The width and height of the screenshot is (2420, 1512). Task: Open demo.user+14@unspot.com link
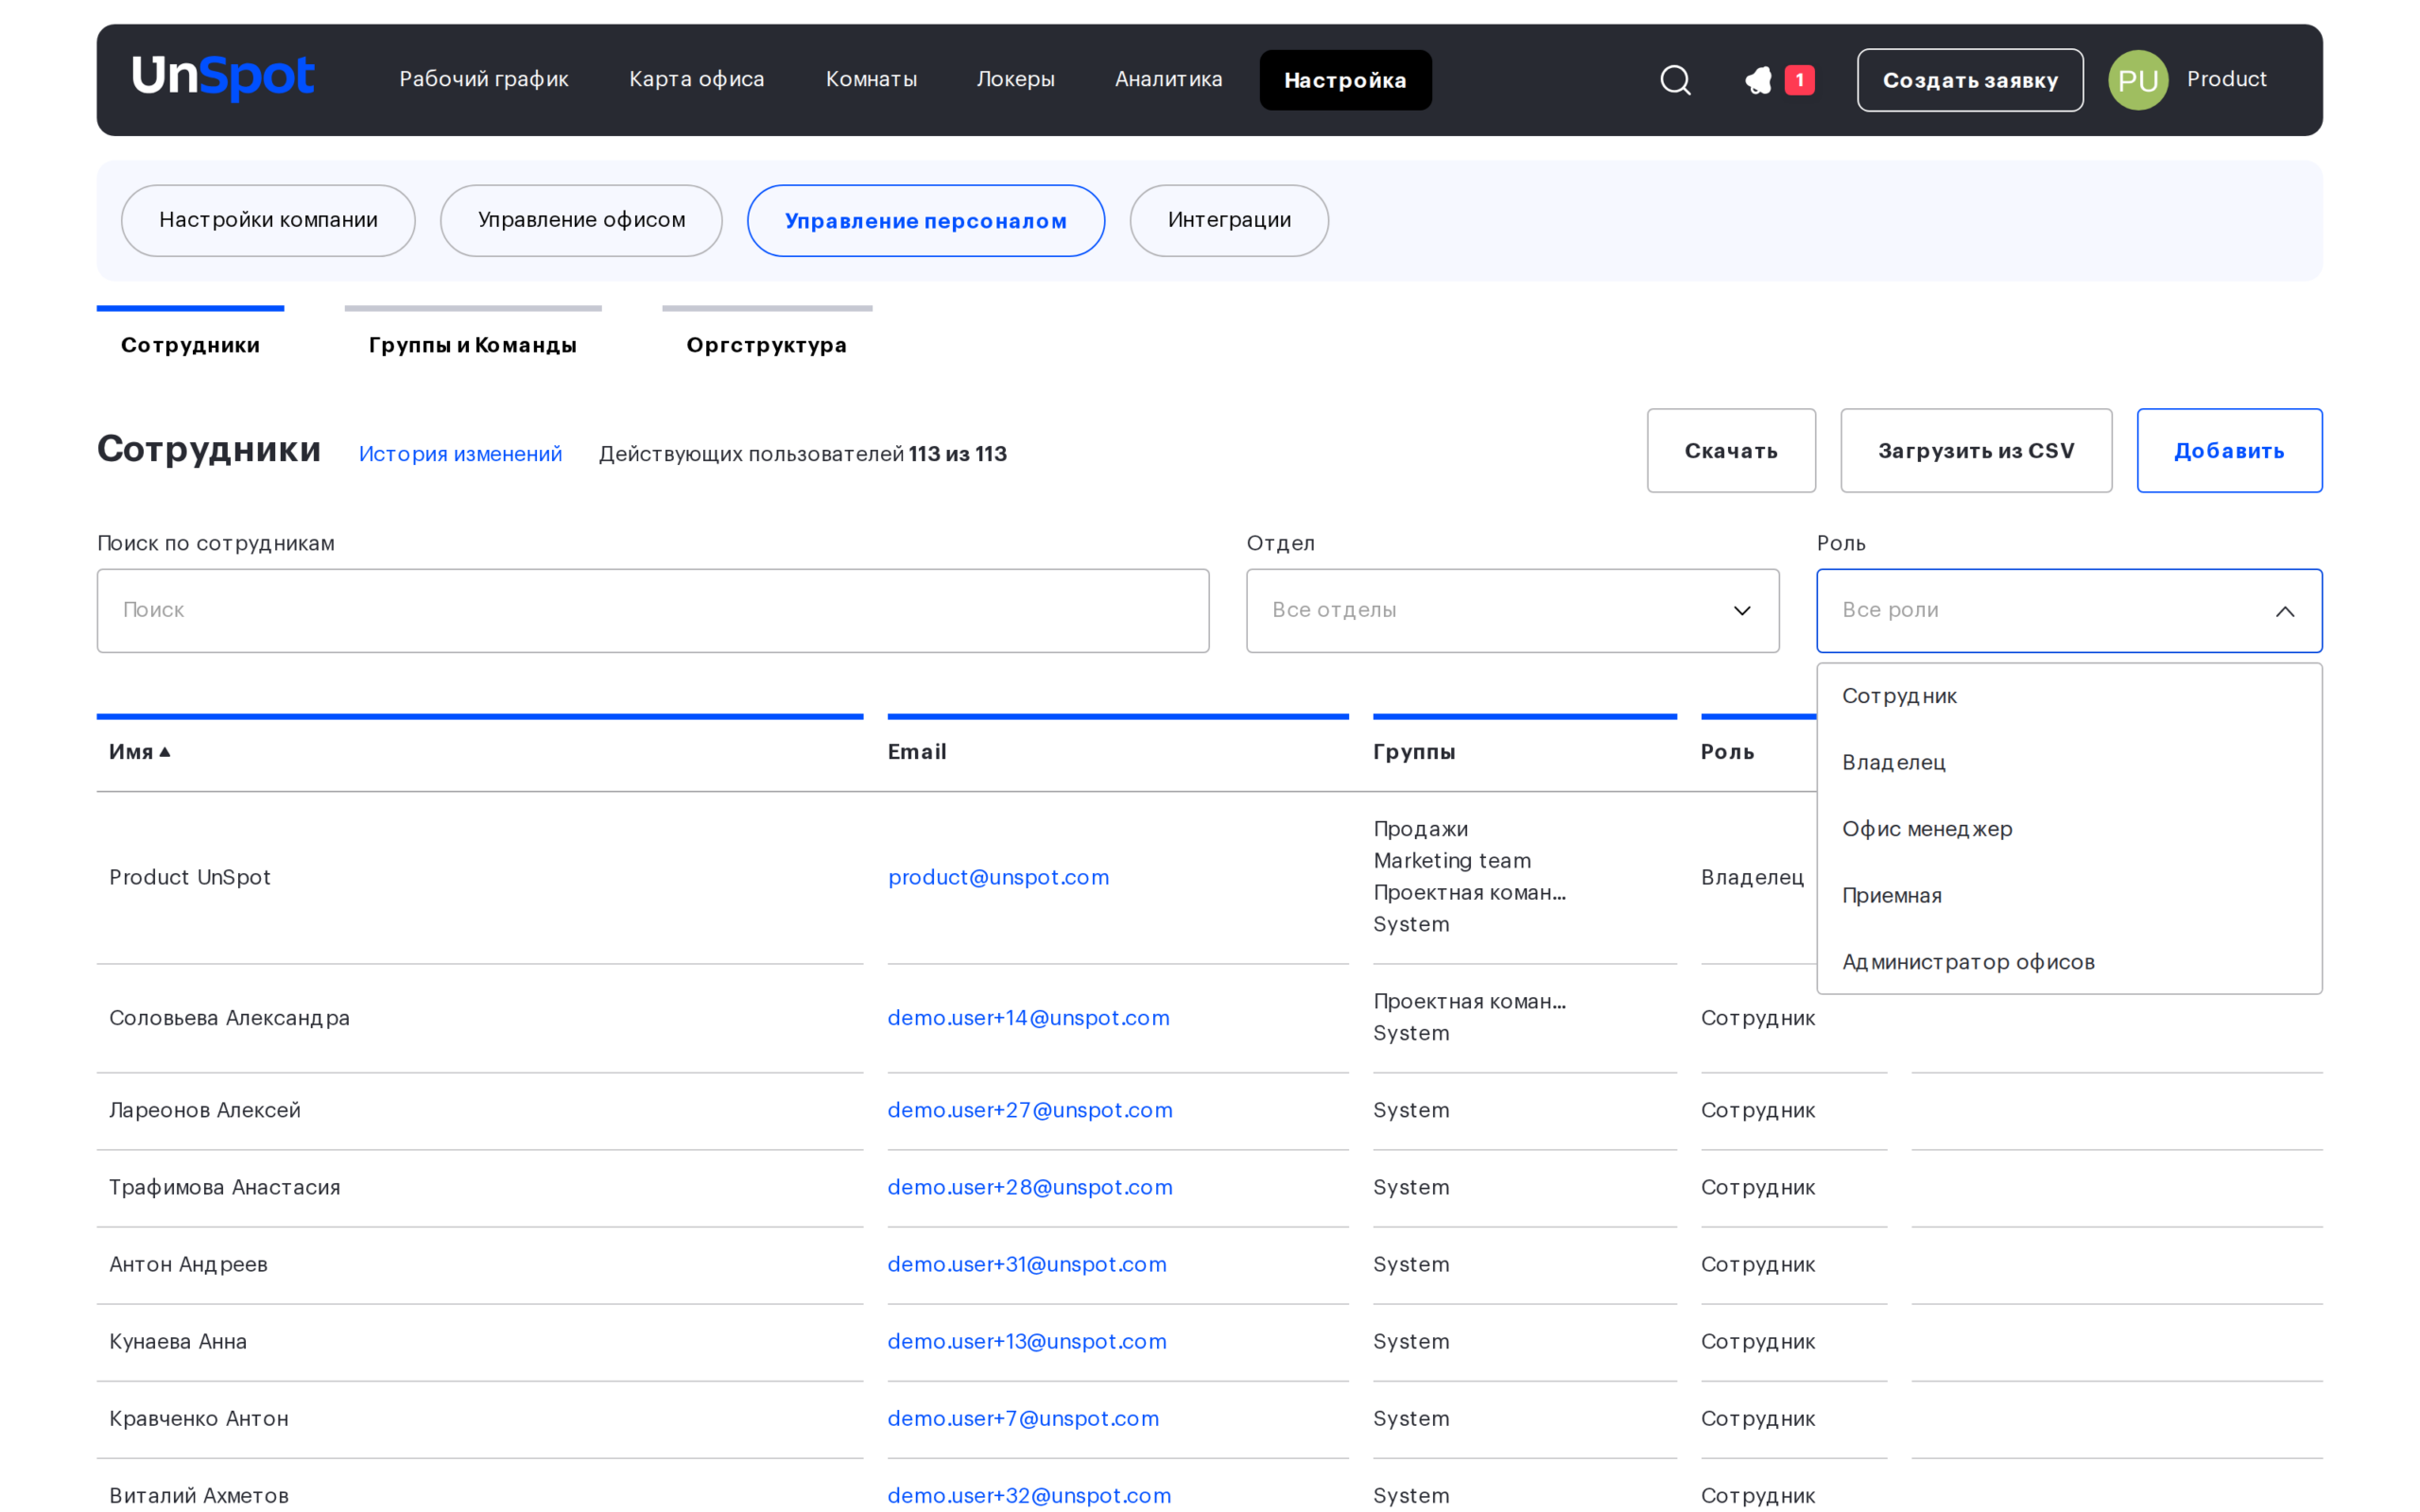tap(1028, 1018)
